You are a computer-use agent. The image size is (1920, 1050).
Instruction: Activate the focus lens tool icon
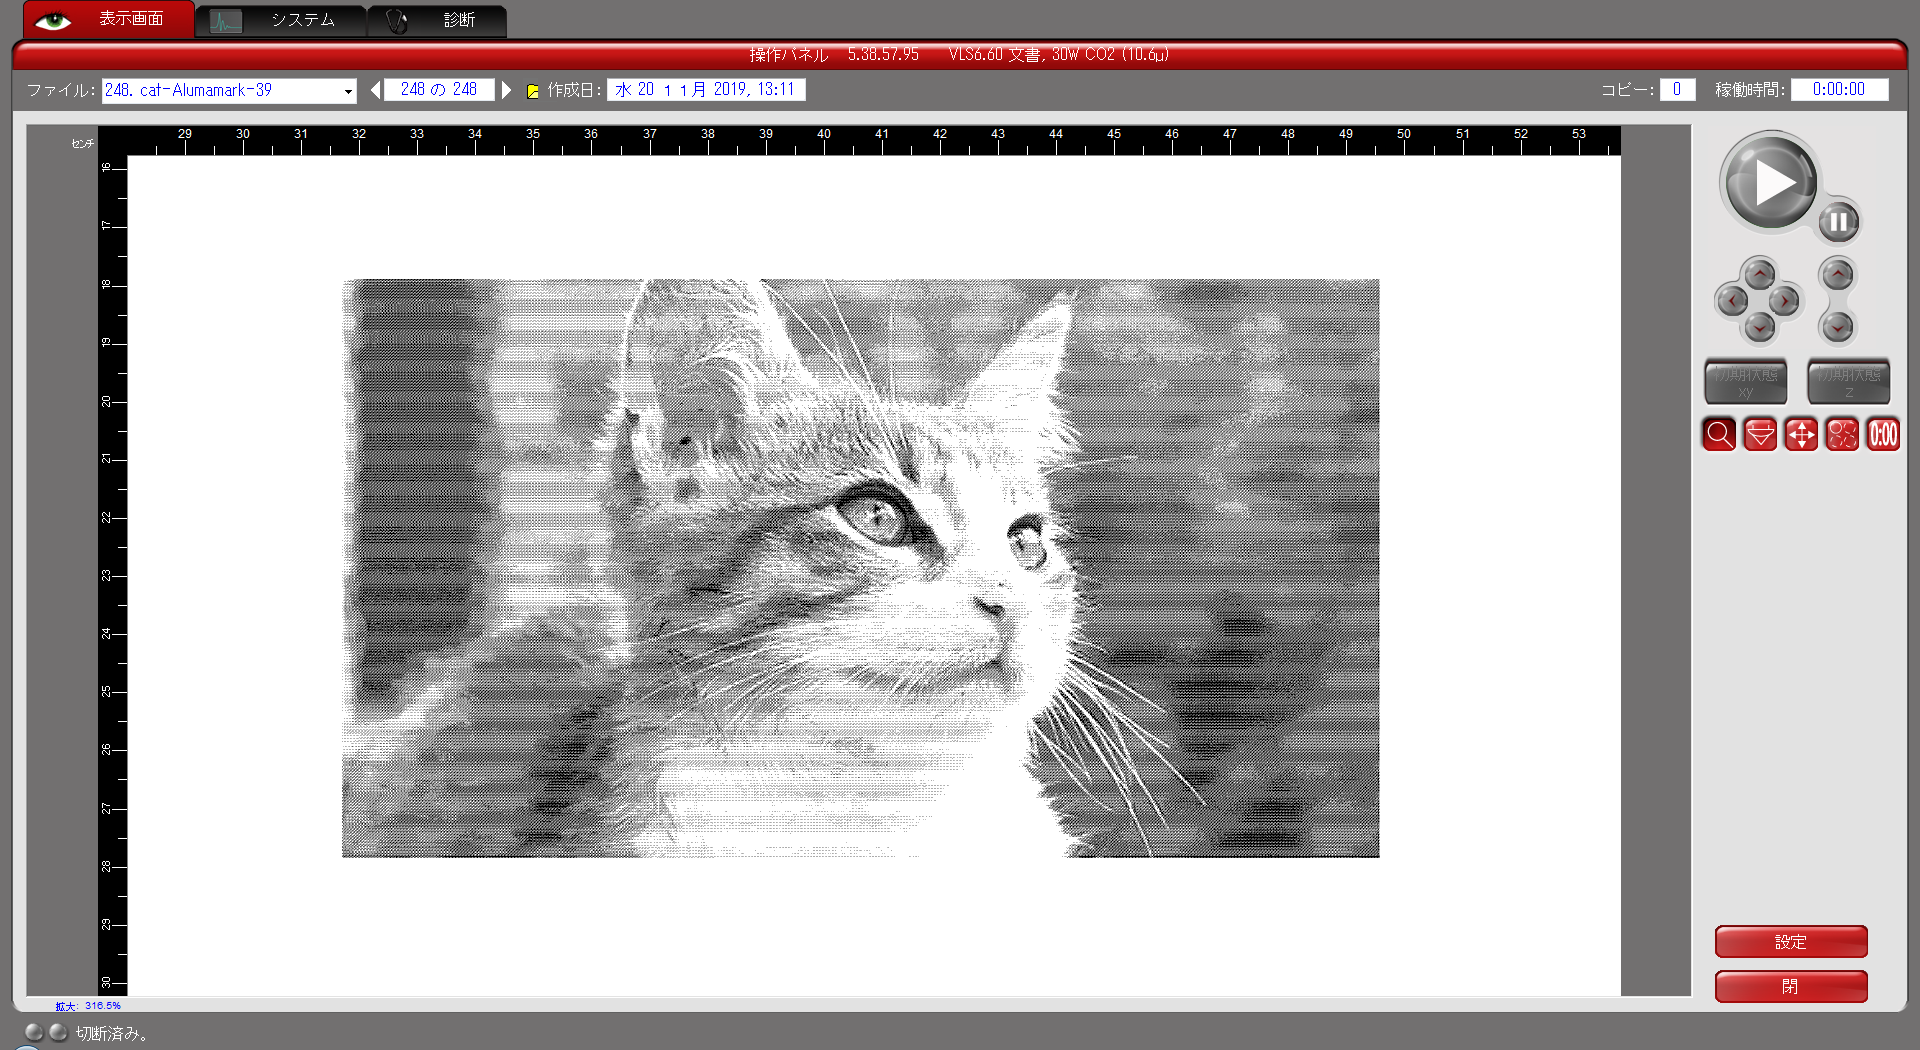pos(1760,435)
